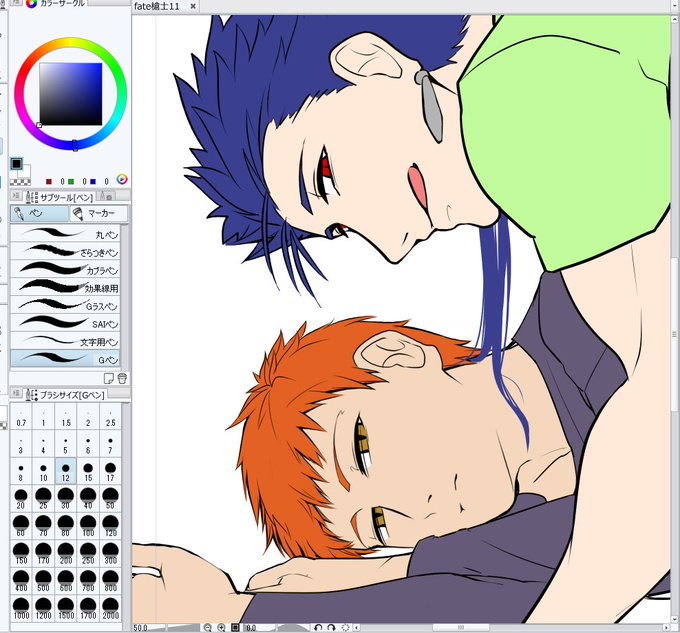Click the rotation angle slider in status bar
This screenshot has width=680, height=633.
[x=293, y=627]
